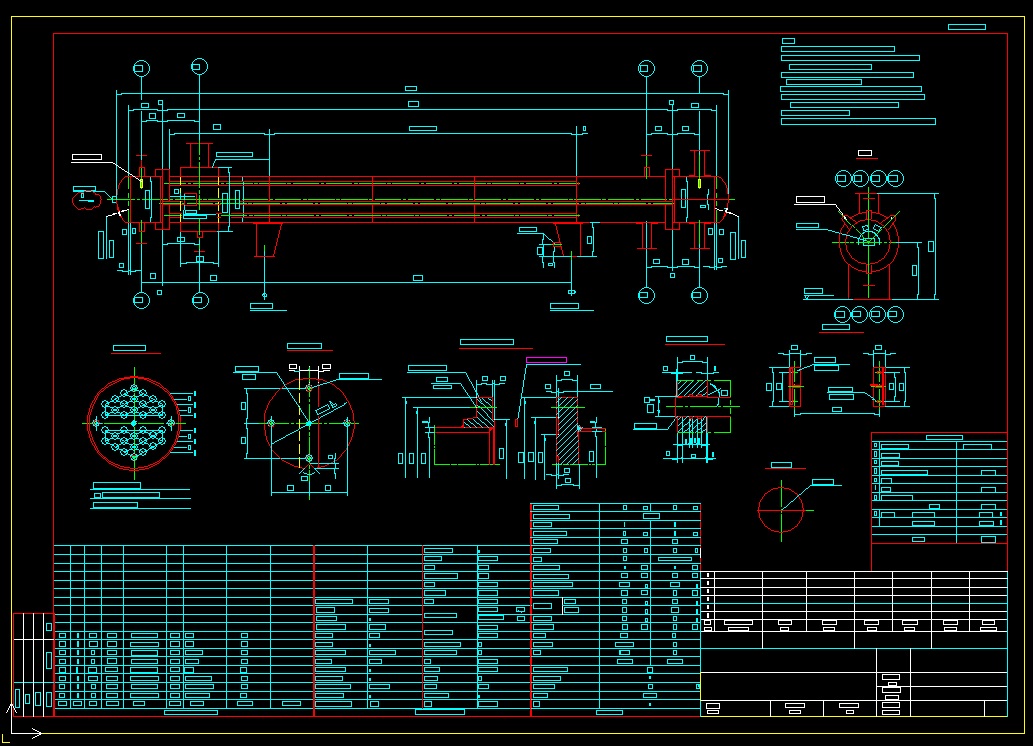The image size is (1033, 746).
Task: Click the technical notes text block at top right
Action: (855, 83)
